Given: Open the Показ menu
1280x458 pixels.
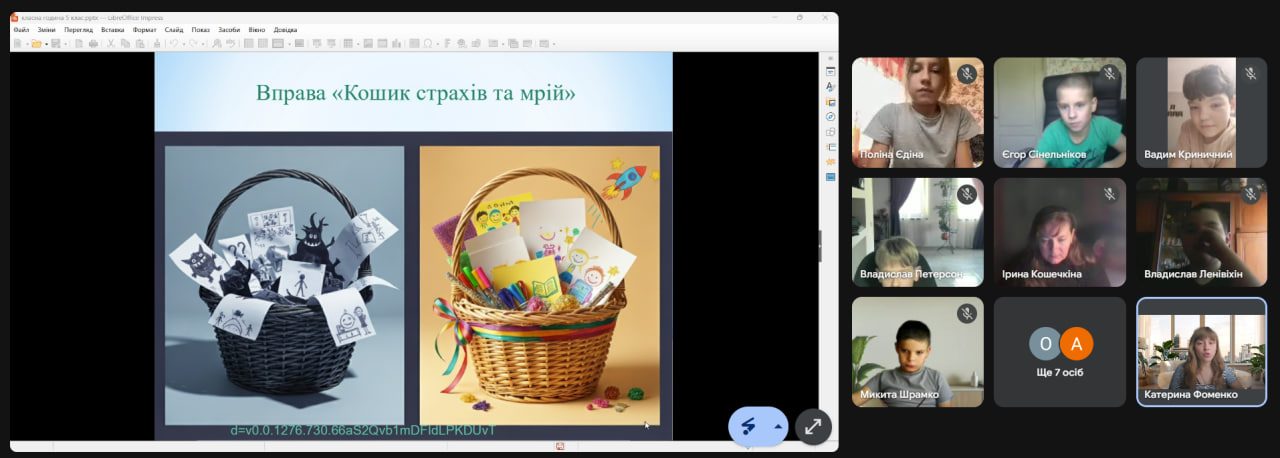Looking at the screenshot, I should (200, 30).
